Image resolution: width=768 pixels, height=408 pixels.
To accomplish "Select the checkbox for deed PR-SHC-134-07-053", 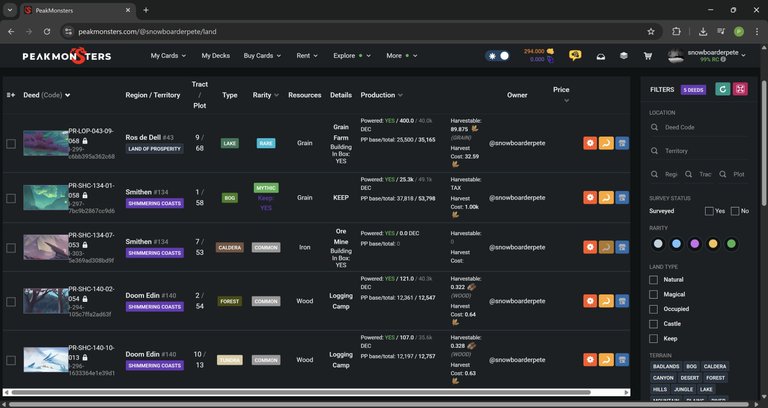I will (x=11, y=248).
